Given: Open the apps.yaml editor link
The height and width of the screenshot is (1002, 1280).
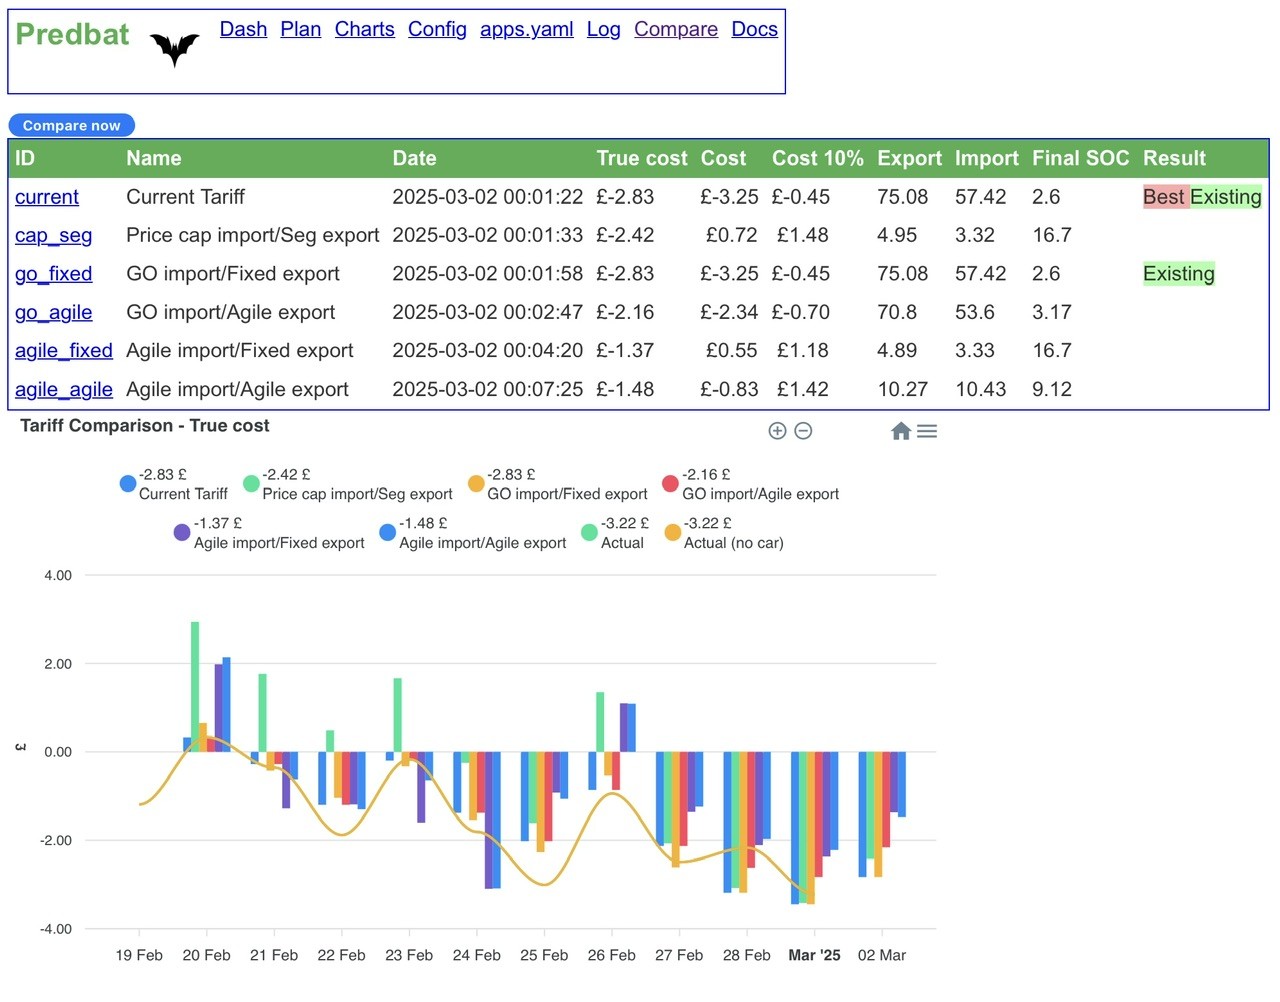Looking at the screenshot, I should 527,30.
